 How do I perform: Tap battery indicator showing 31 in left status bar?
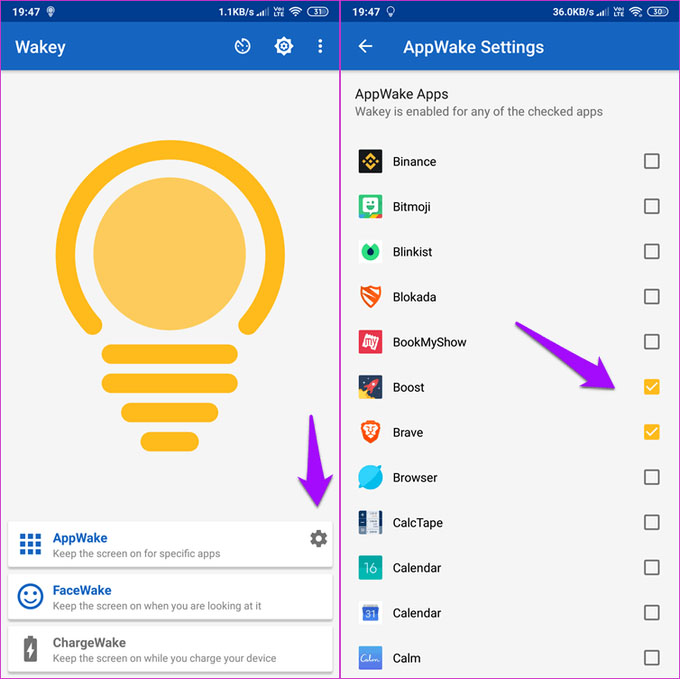coord(318,12)
